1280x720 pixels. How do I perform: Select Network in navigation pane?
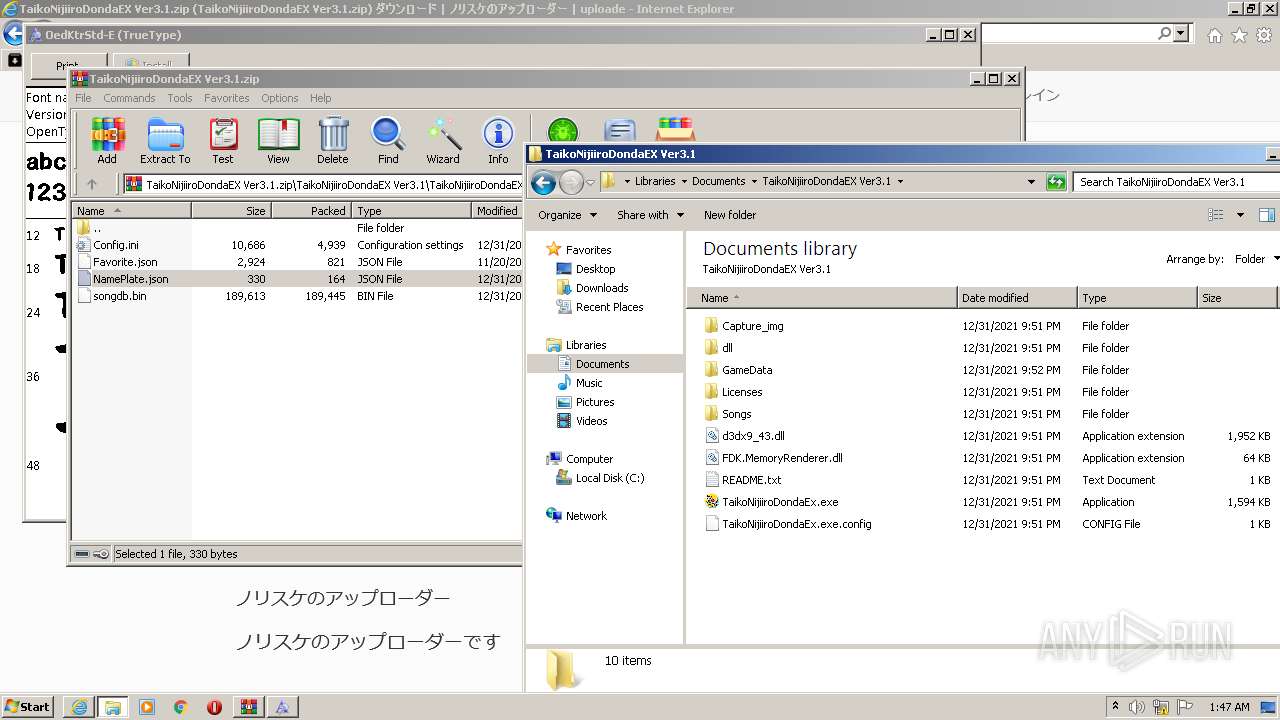586,516
